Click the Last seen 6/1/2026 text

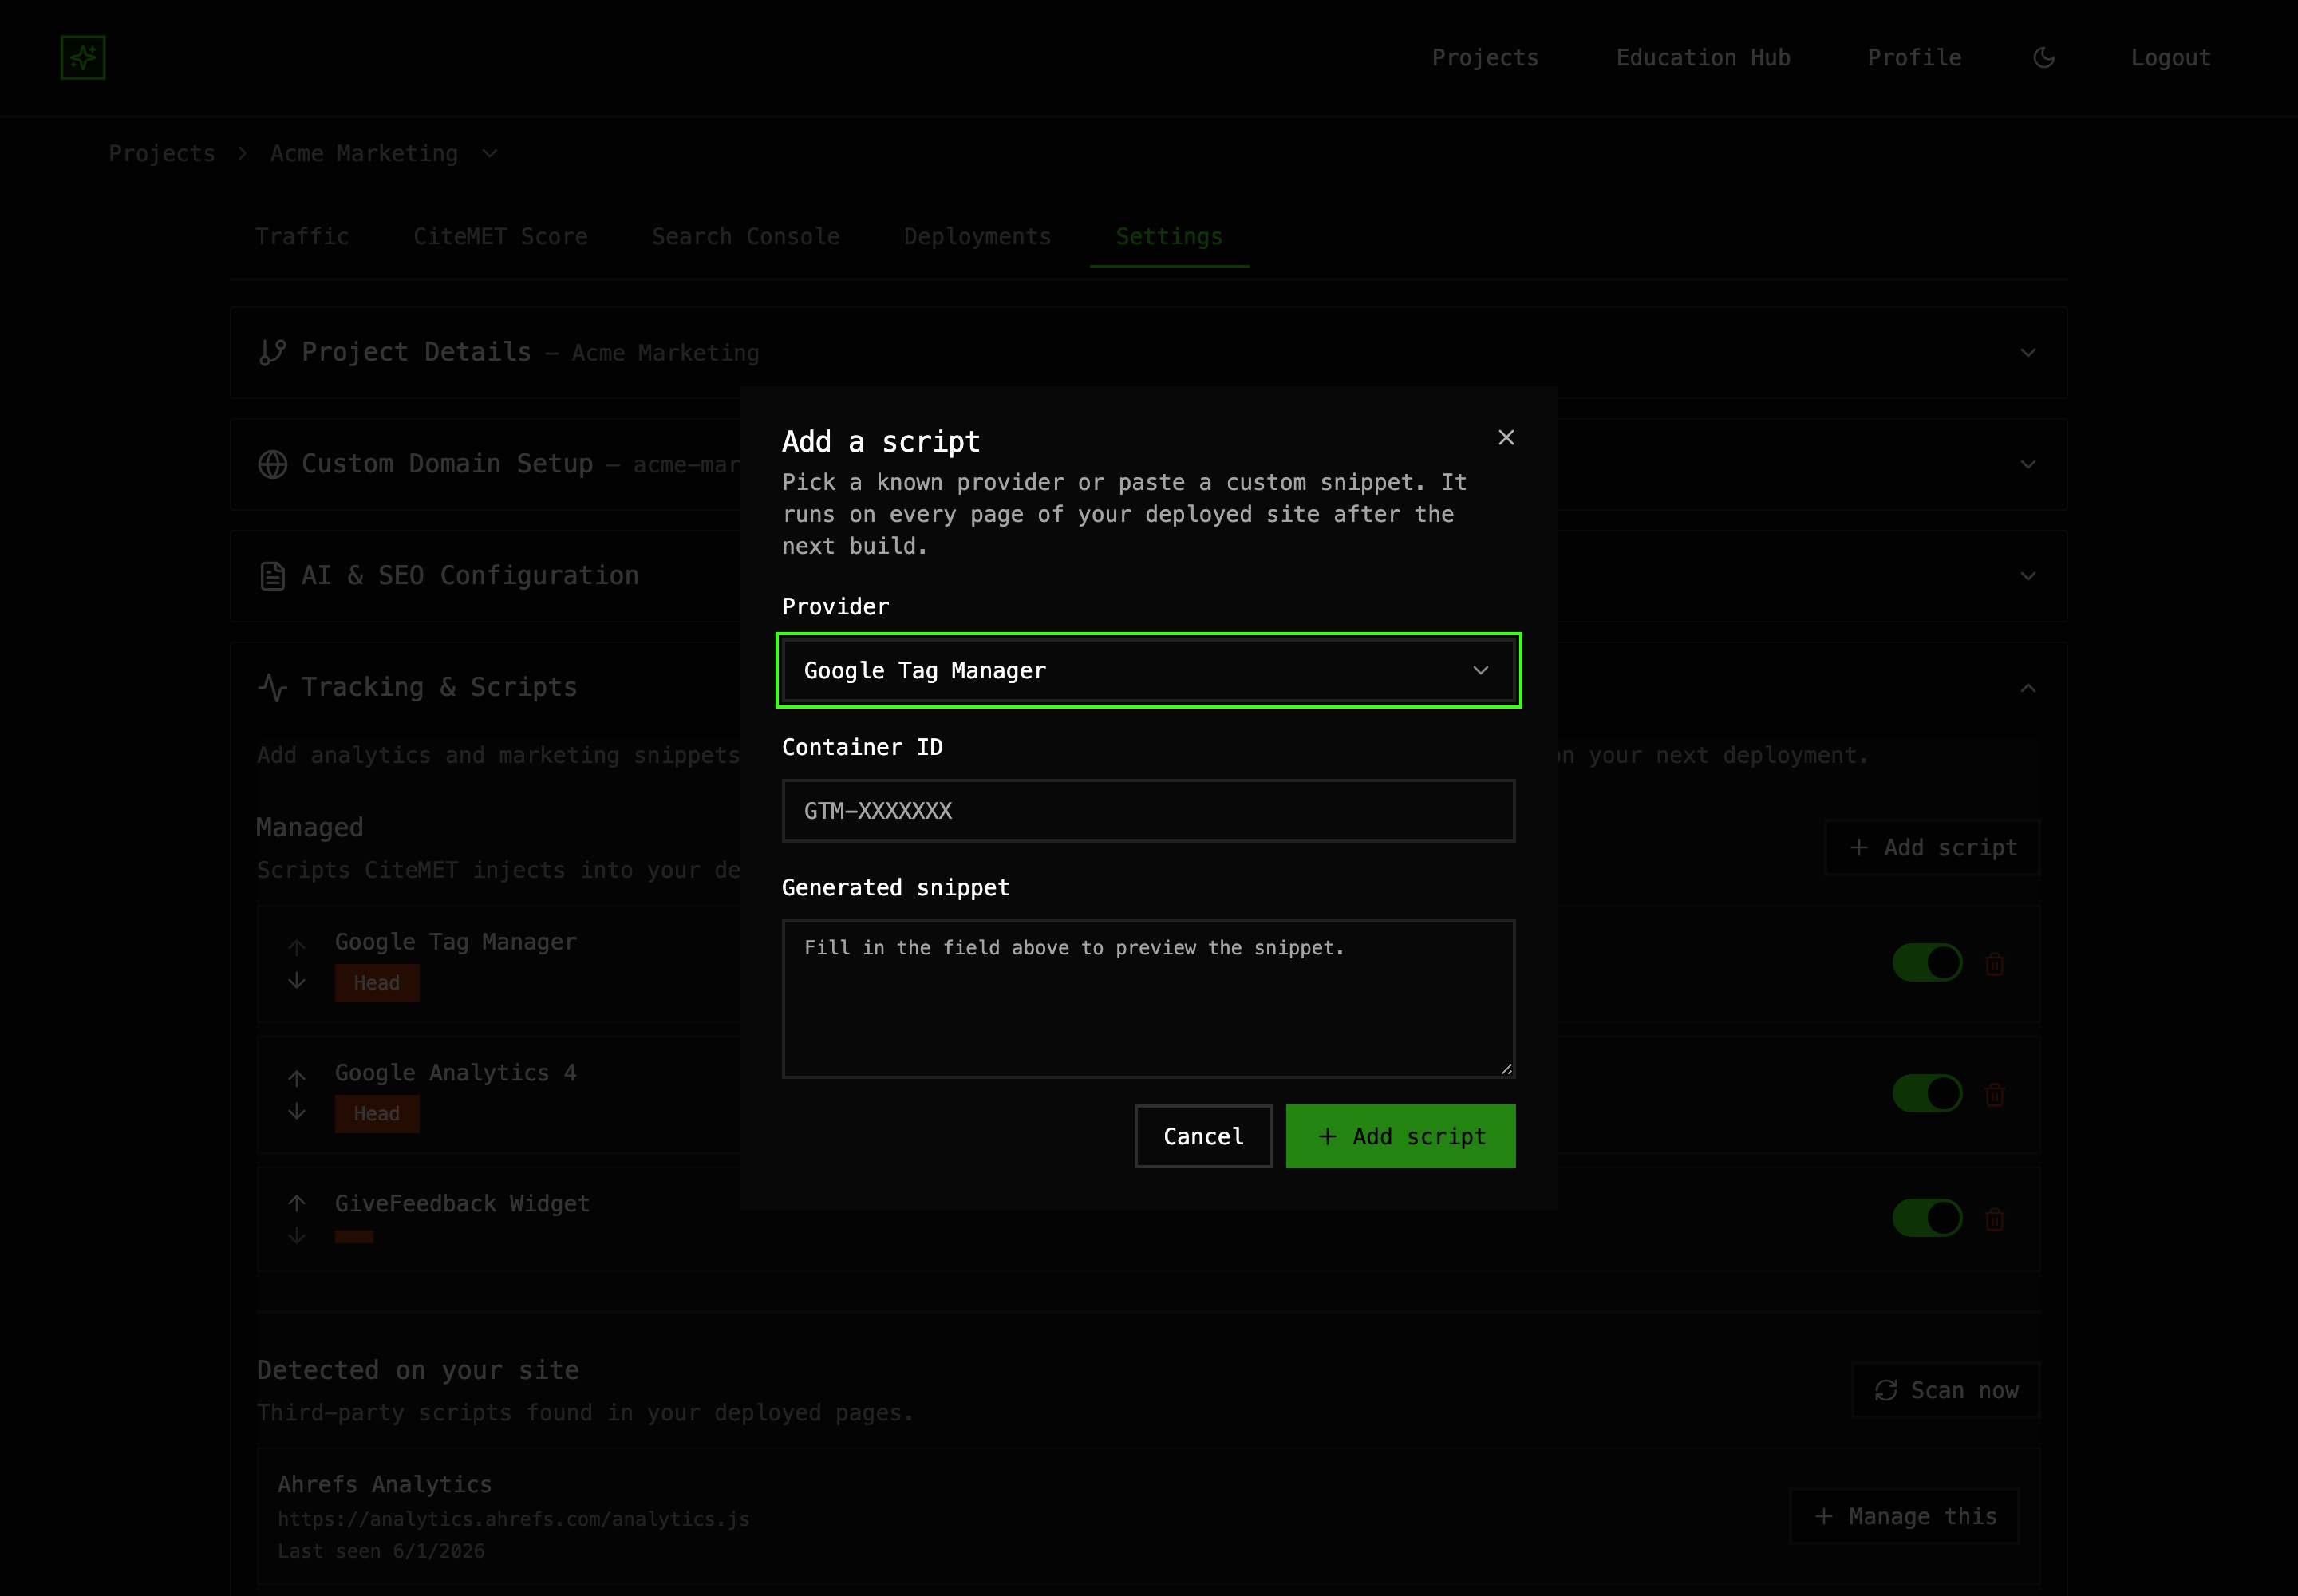point(381,1551)
